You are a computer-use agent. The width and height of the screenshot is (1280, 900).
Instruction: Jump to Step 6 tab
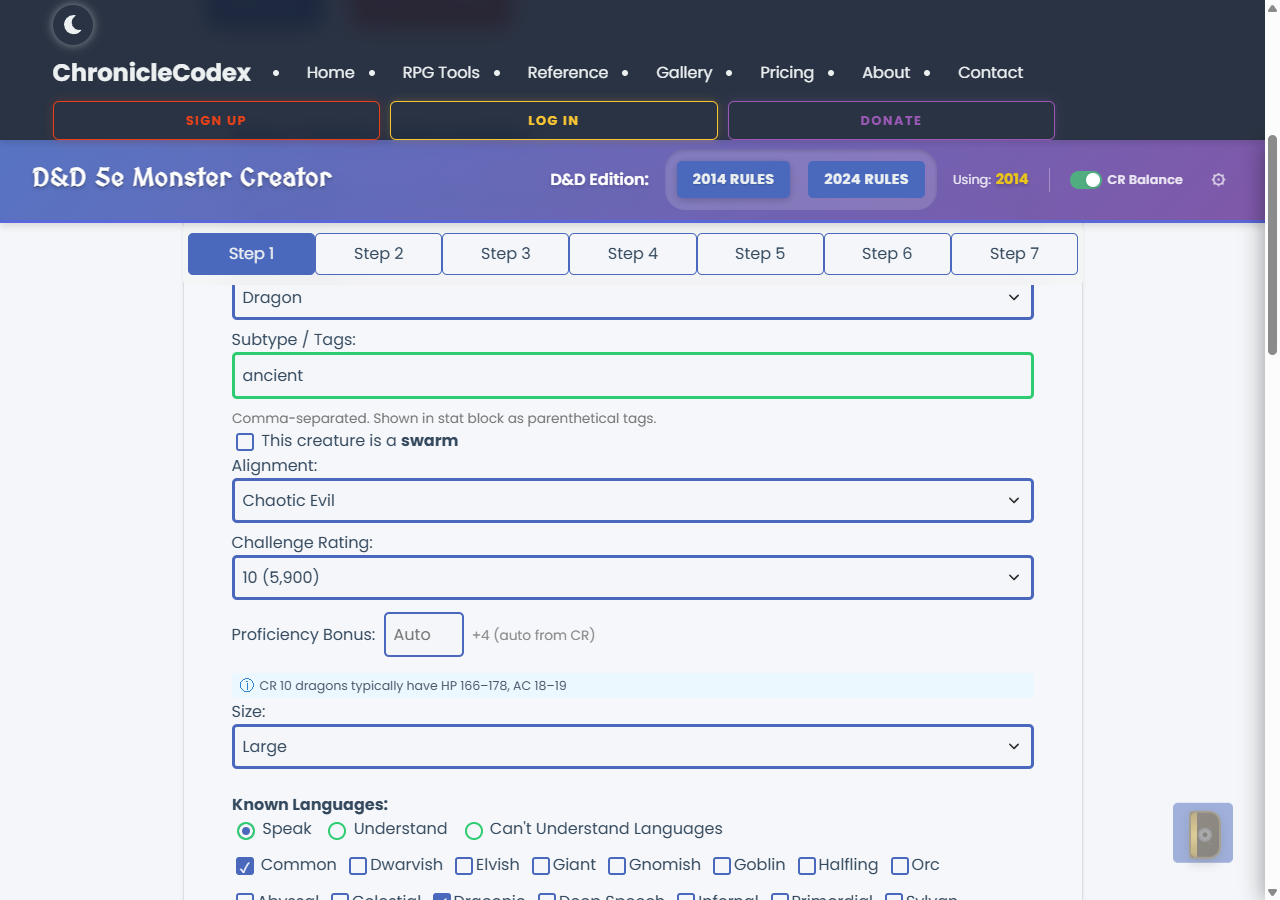(x=887, y=254)
